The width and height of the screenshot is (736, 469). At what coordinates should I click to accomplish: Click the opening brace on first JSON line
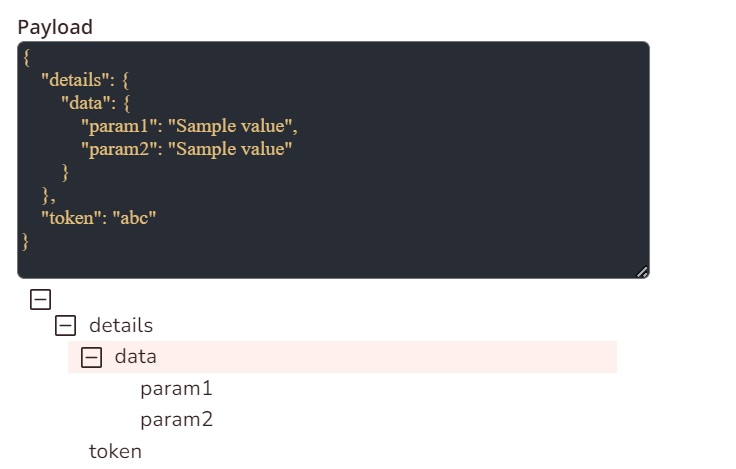(x=26, y=58)
